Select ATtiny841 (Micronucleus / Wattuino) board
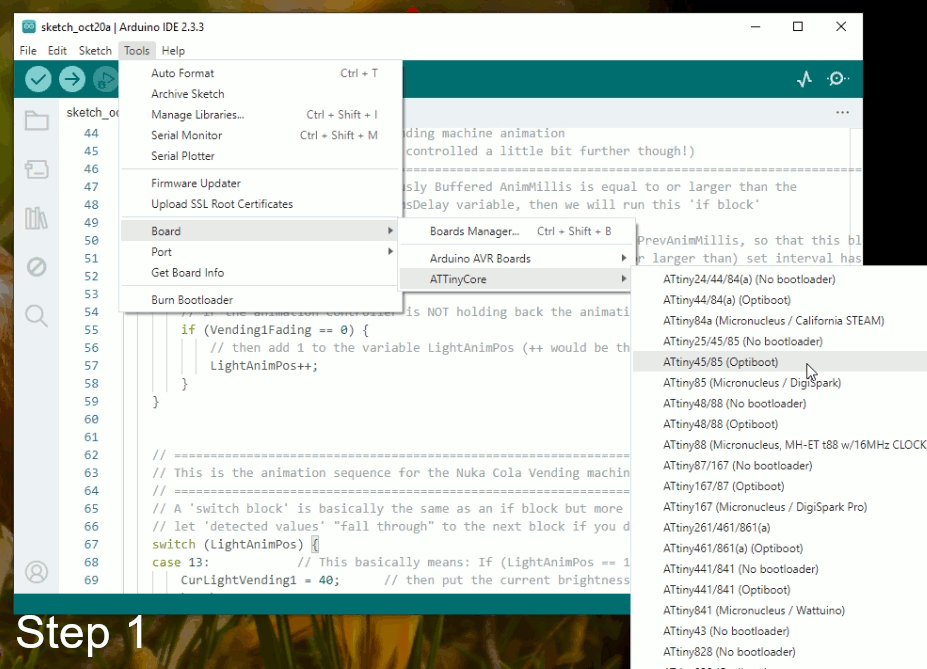 pos(780,610)
